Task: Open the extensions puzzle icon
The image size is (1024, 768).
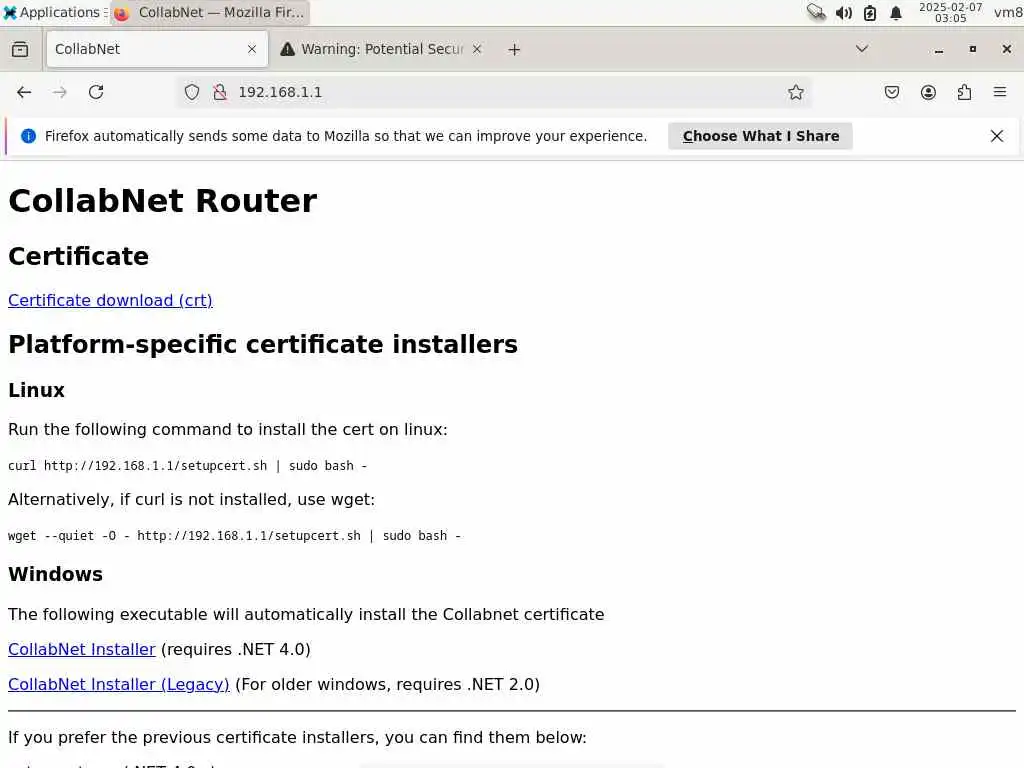Action: tap(964, 92)
